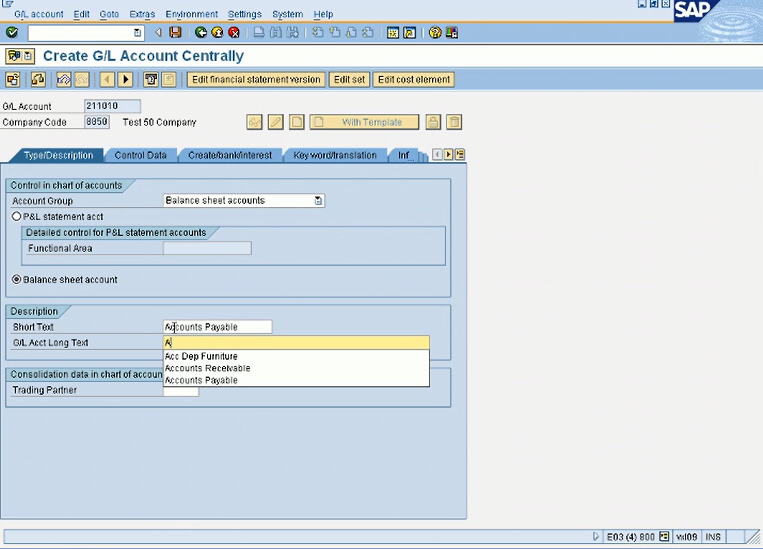Open the Edit menu

point(81,14)
